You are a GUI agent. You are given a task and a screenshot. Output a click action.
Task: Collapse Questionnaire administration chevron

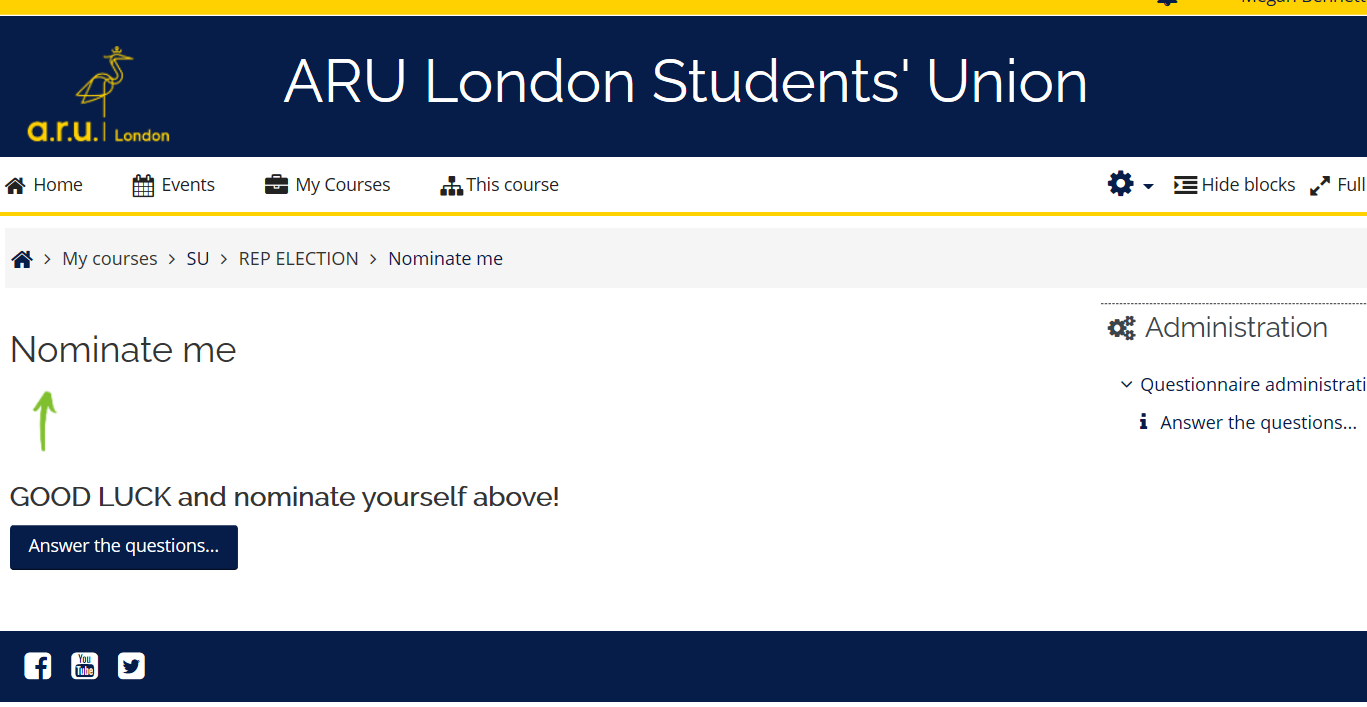(1127, 385)
